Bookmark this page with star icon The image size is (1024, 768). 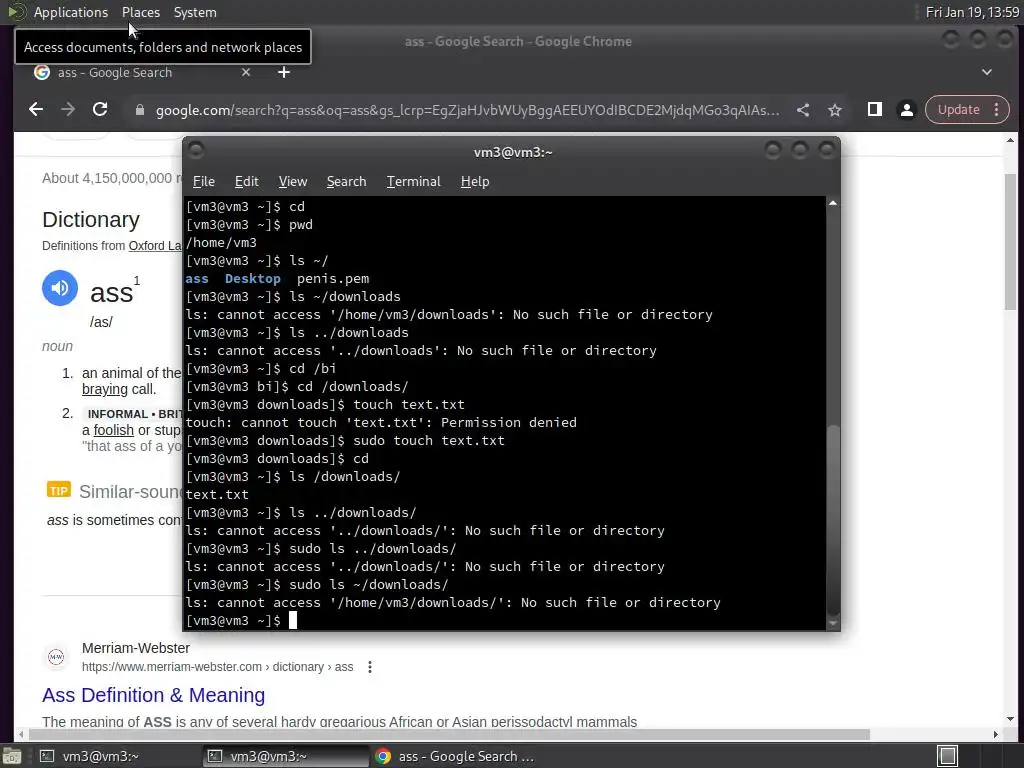click(835, 110)
